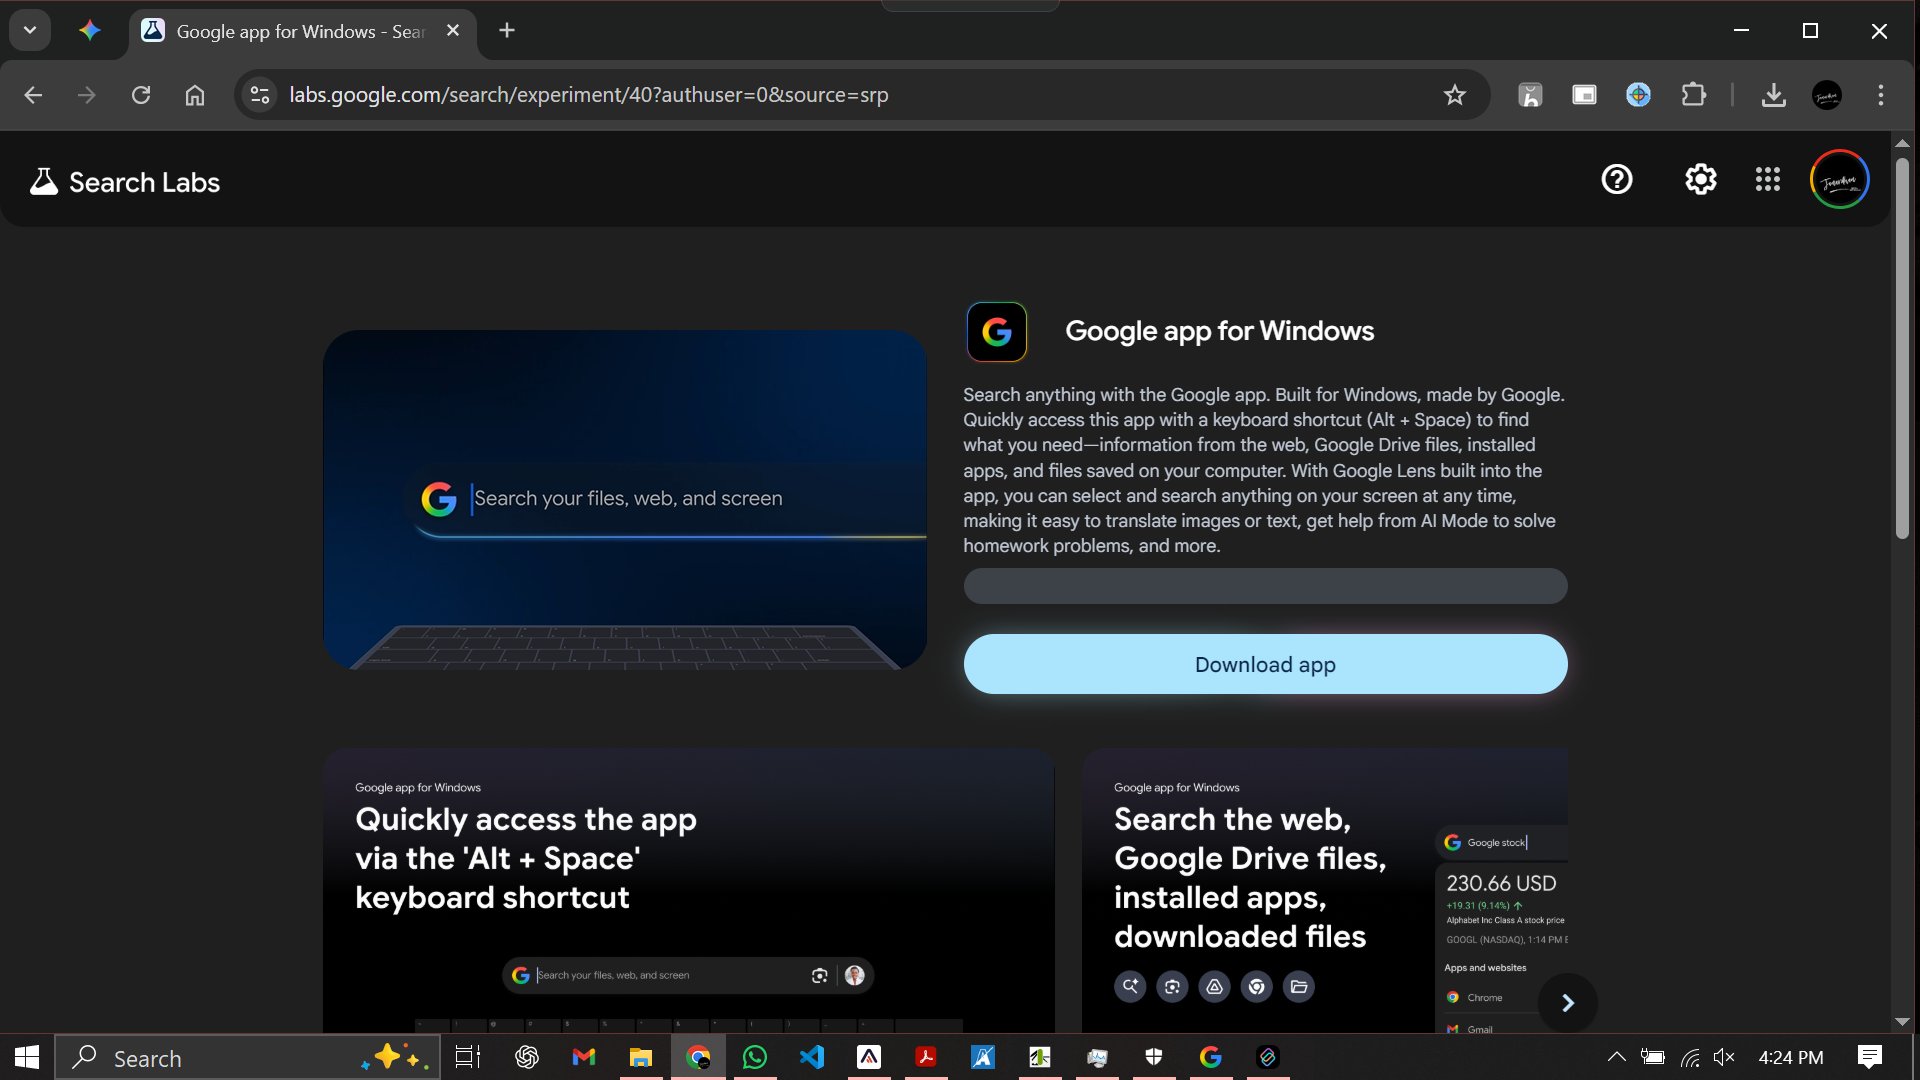Open Chrome three-dot menu
The image size is (1920, 1080).
(1880, 95)
